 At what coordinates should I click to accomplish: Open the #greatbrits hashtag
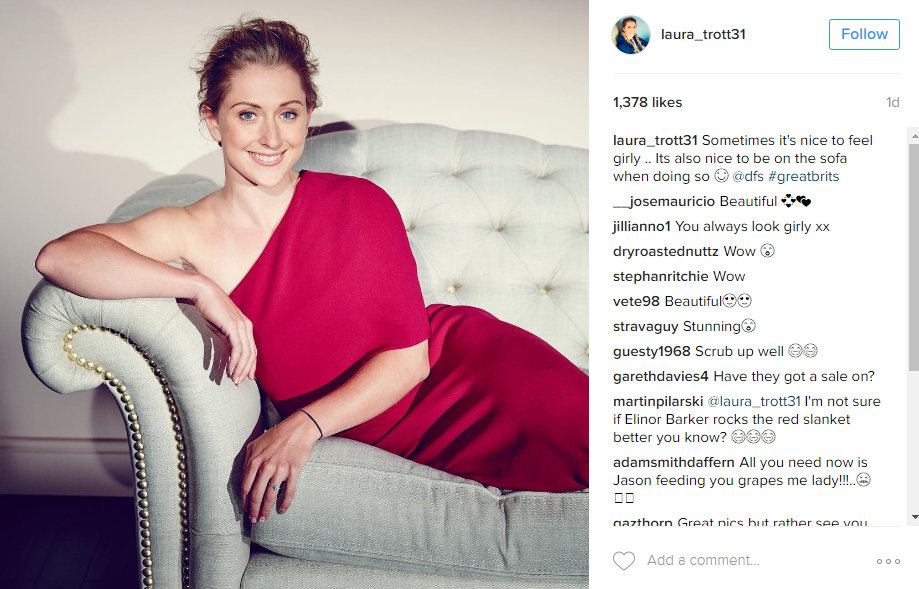(804, 176)
